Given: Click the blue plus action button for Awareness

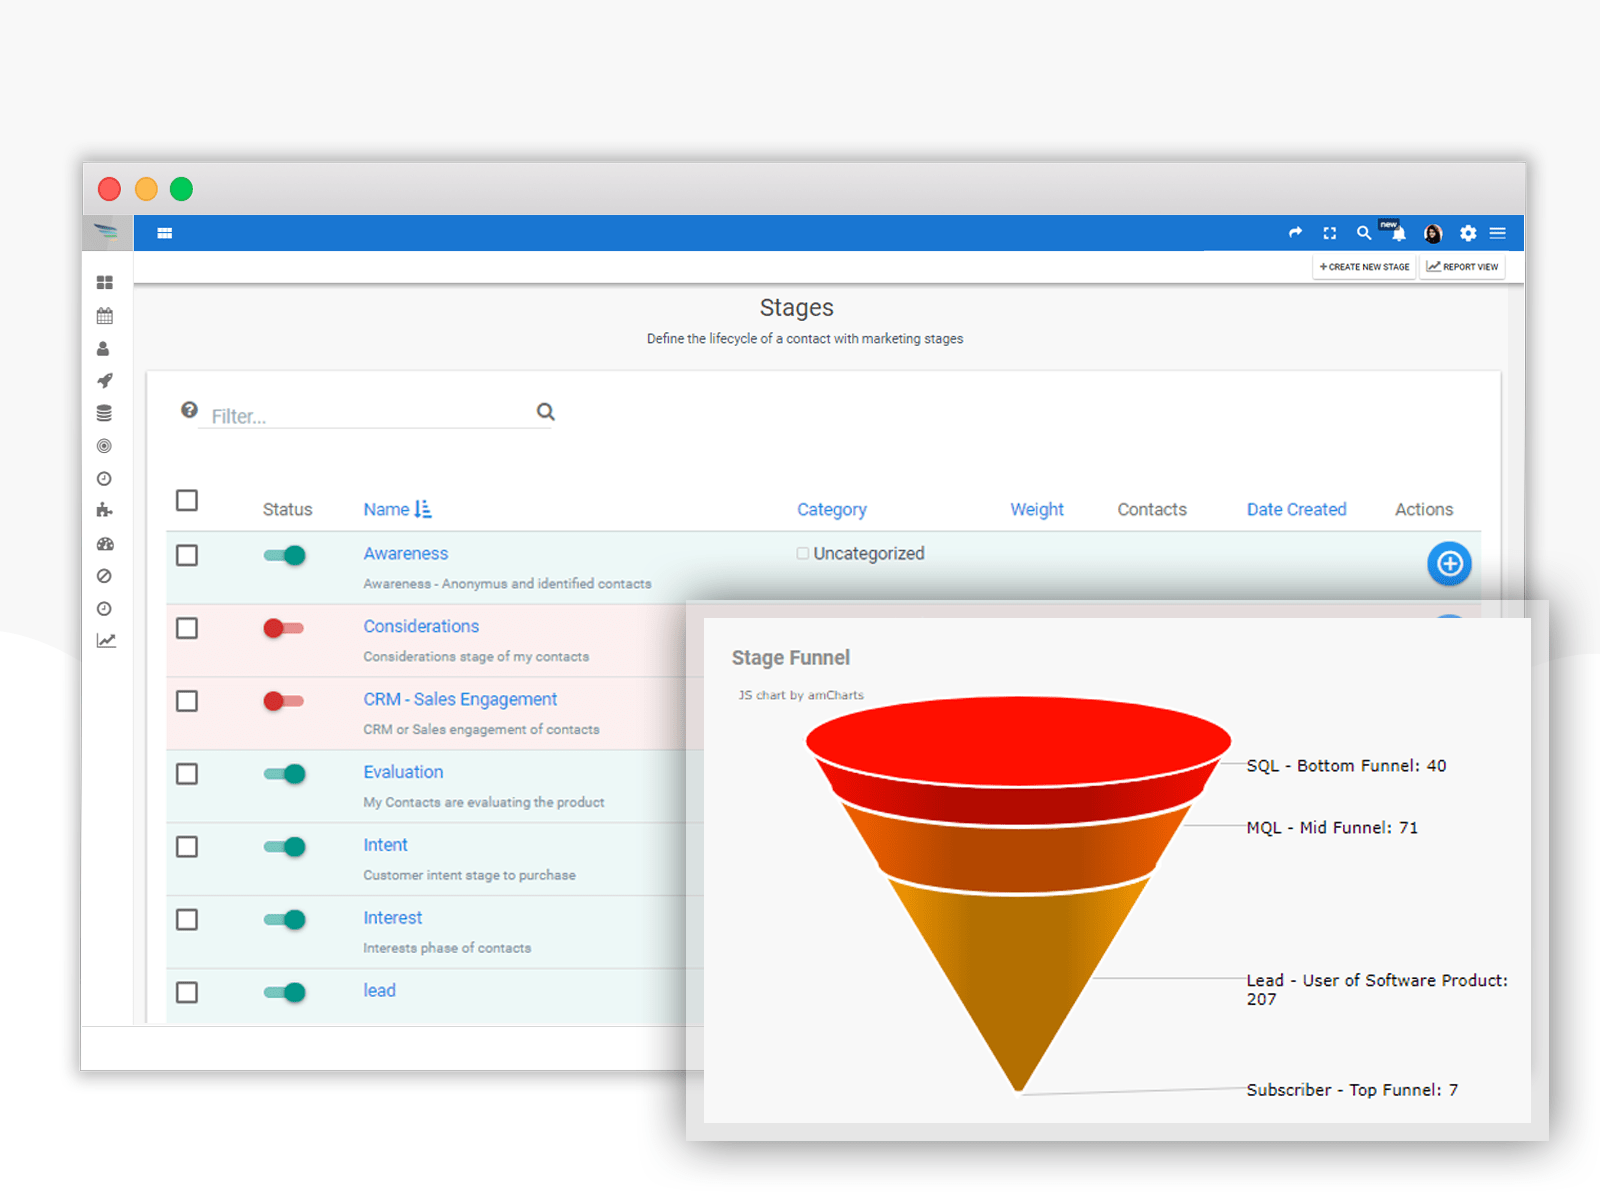Looking at the screenshot, I should 1449,564.
